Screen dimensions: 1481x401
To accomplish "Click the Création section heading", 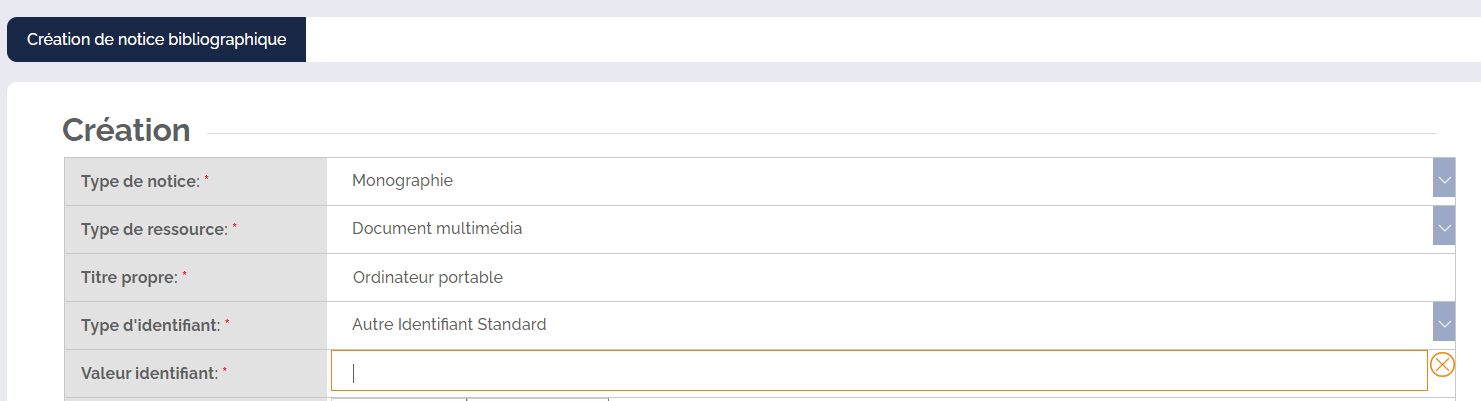I will [x=126, y=130].
